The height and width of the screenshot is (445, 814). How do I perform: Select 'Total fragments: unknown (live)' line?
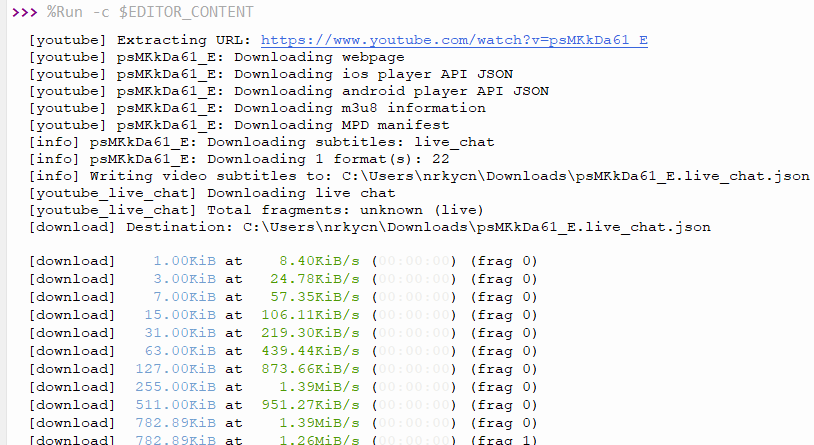click(x=256, y=210)
